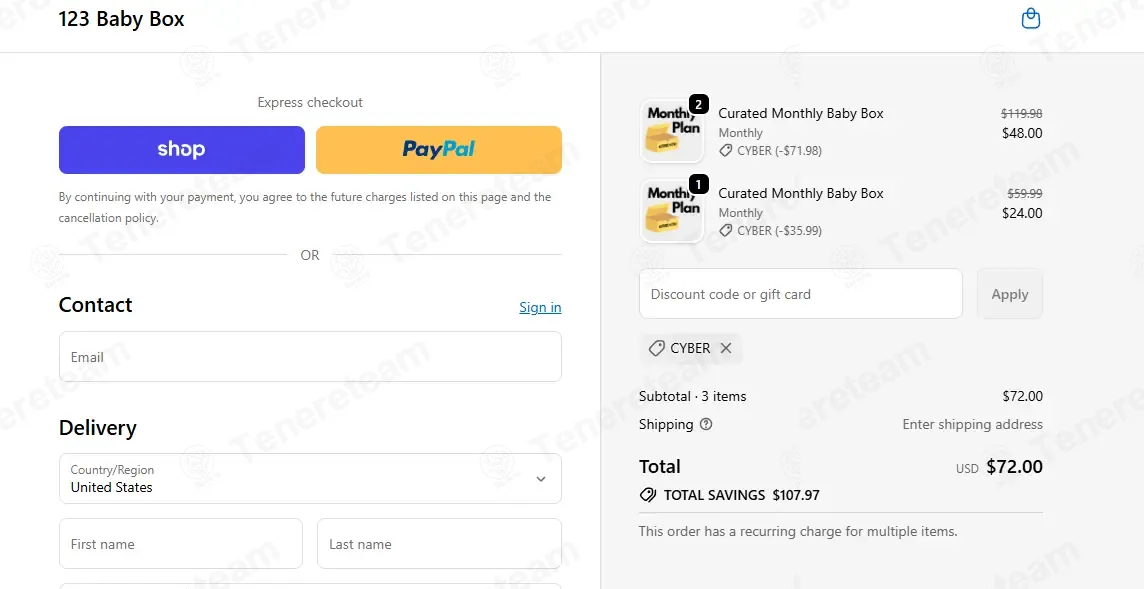Select the First name field
This screenshot has width=1144, height=589.
(x=180, y=544)
